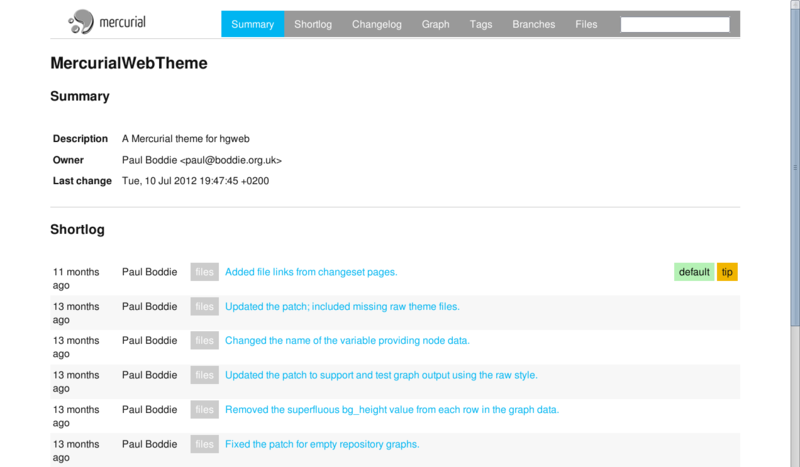Click the 'mercurial' wordmark text
Screen dimensions: 800x467
[122, 22]
